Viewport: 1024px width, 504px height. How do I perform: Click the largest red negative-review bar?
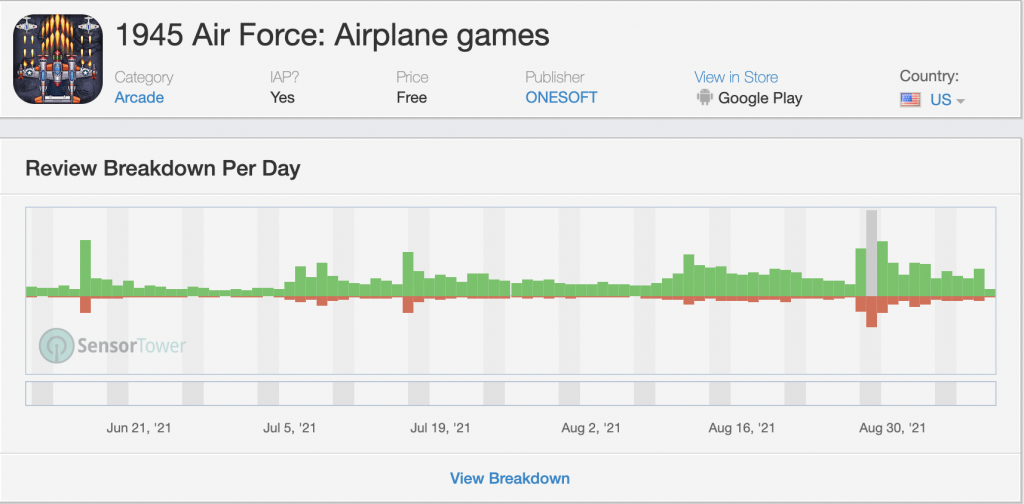(871, 312)
